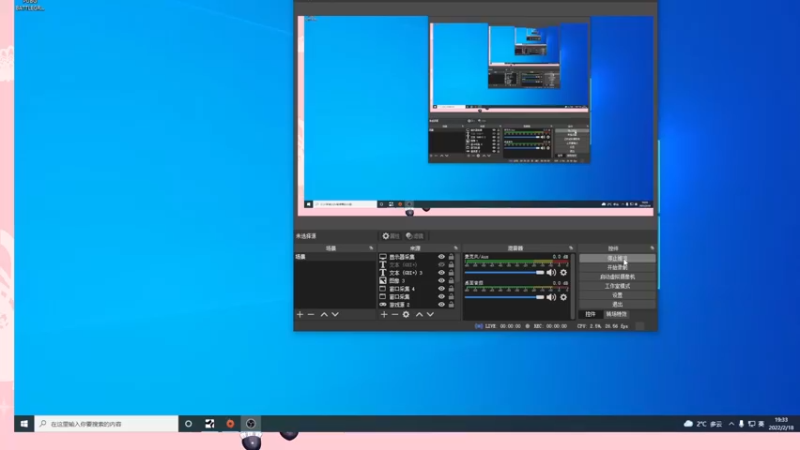This screenshot has height=450, width=800.
Task: Show the dimmed 文本 (GDI+) source
Action: pyautogui.click(x=441, y=265)
